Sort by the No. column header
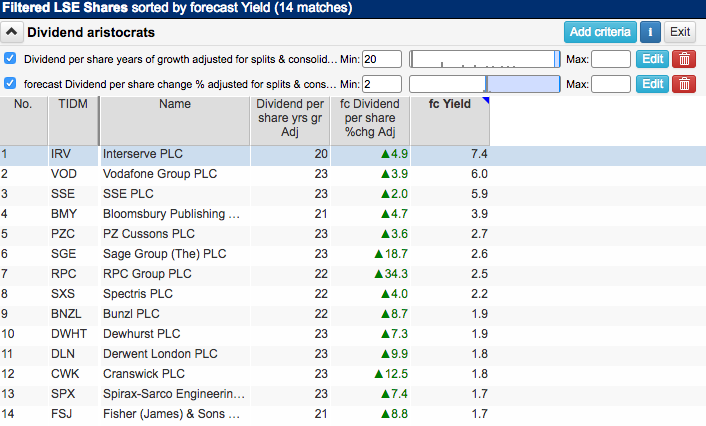The width and height of the screenshot is (706, 426). tap(23, 121)
